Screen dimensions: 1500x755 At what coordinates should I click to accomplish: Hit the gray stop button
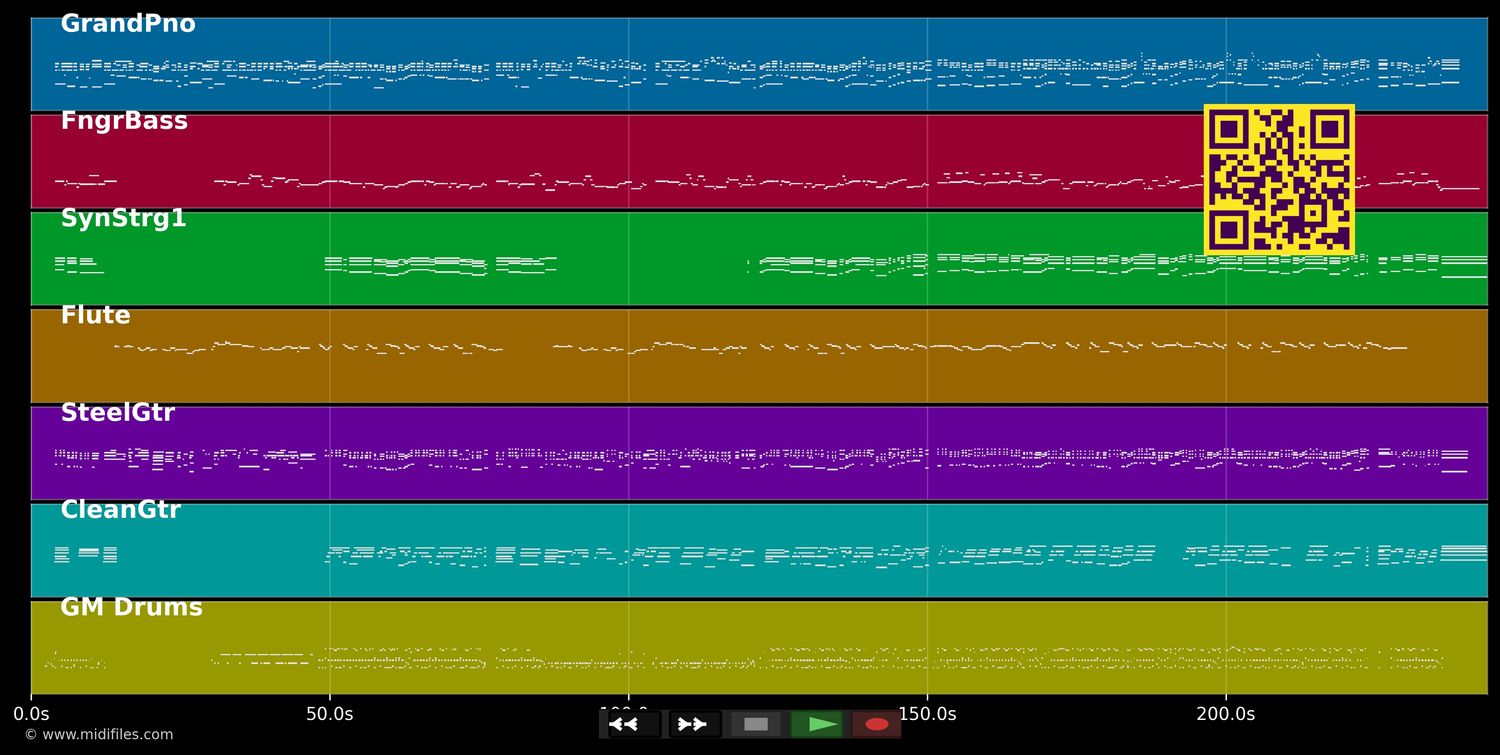click(756, 724)
